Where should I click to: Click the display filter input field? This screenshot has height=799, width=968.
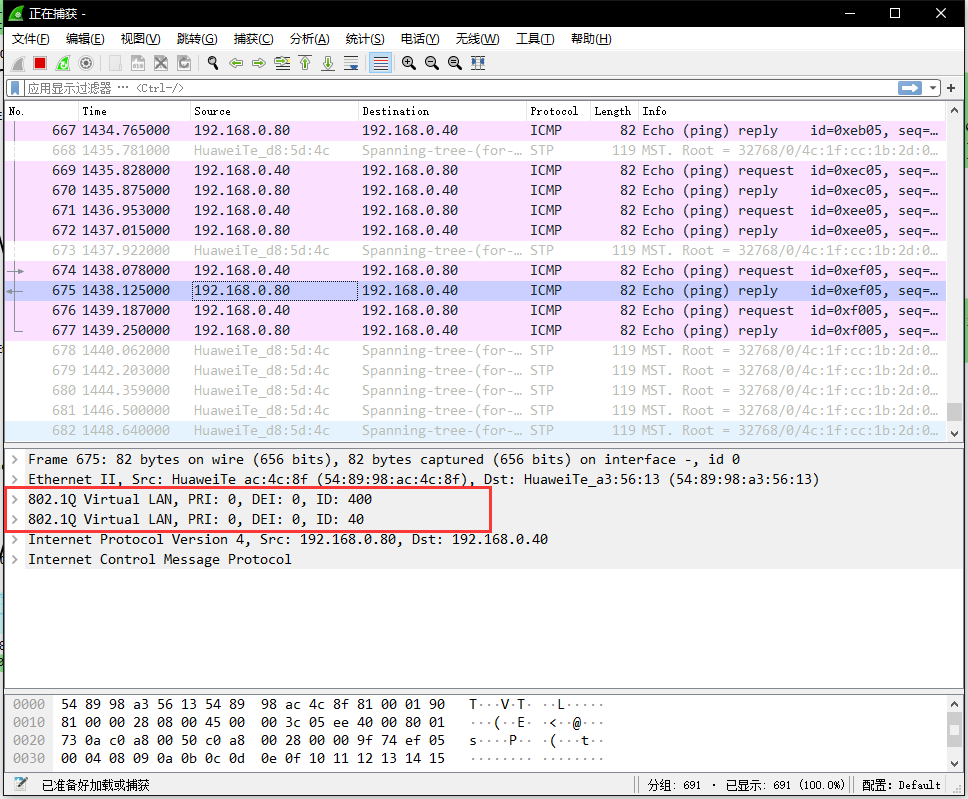[x=460, y=88]
